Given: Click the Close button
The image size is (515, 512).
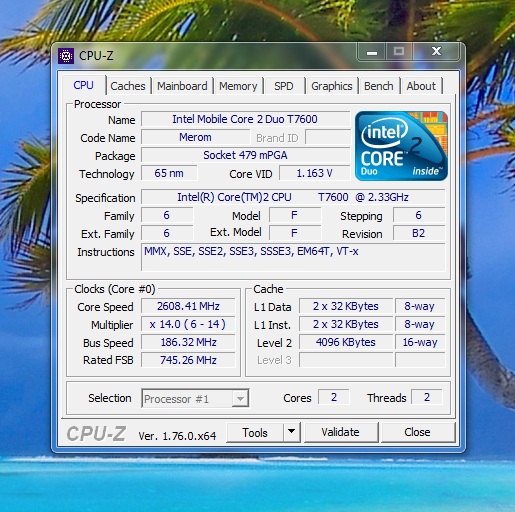Looking at the screenshot, I should (x=417, y=432).
